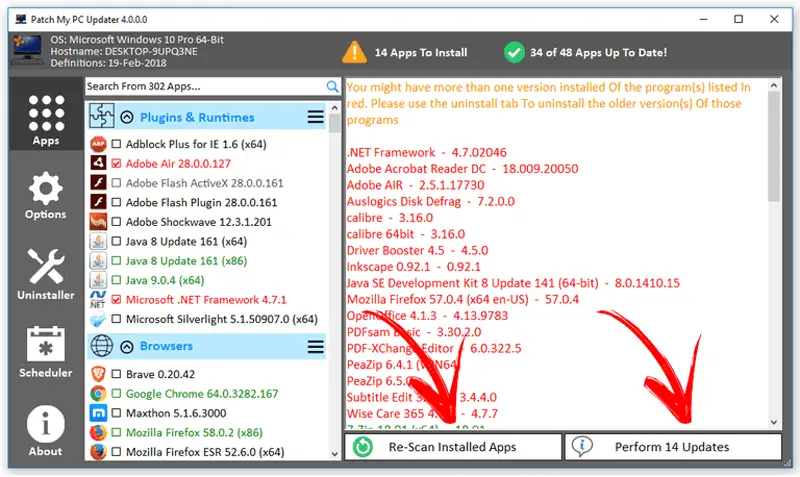Click the Perform 14 Updates button
800x477 pixels.
673,447
